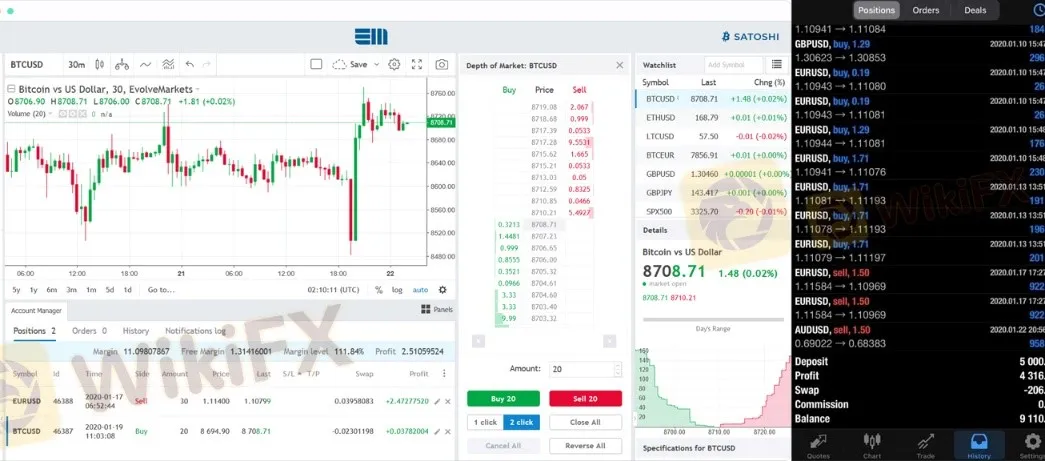Image resolution: width=1045 pixels, height=461 pixels.
Task: Select the chart layout square icon
Action: click(317, 65)
